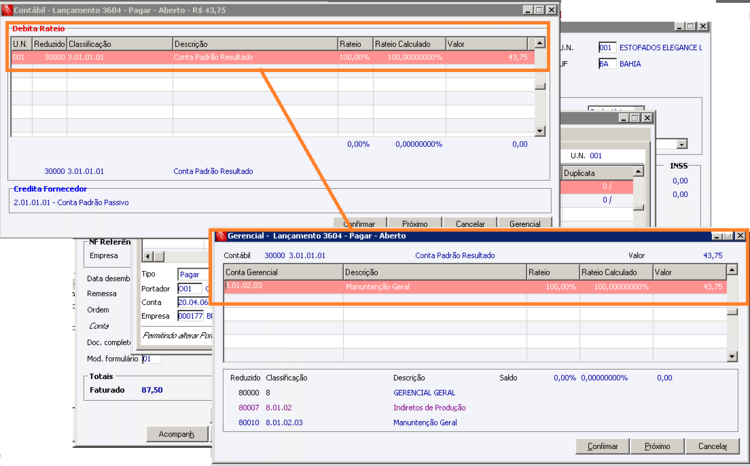Select the Conta Padrão Resultado rateio row
This screenshot has height=466, width=750.
click(273, 57)
